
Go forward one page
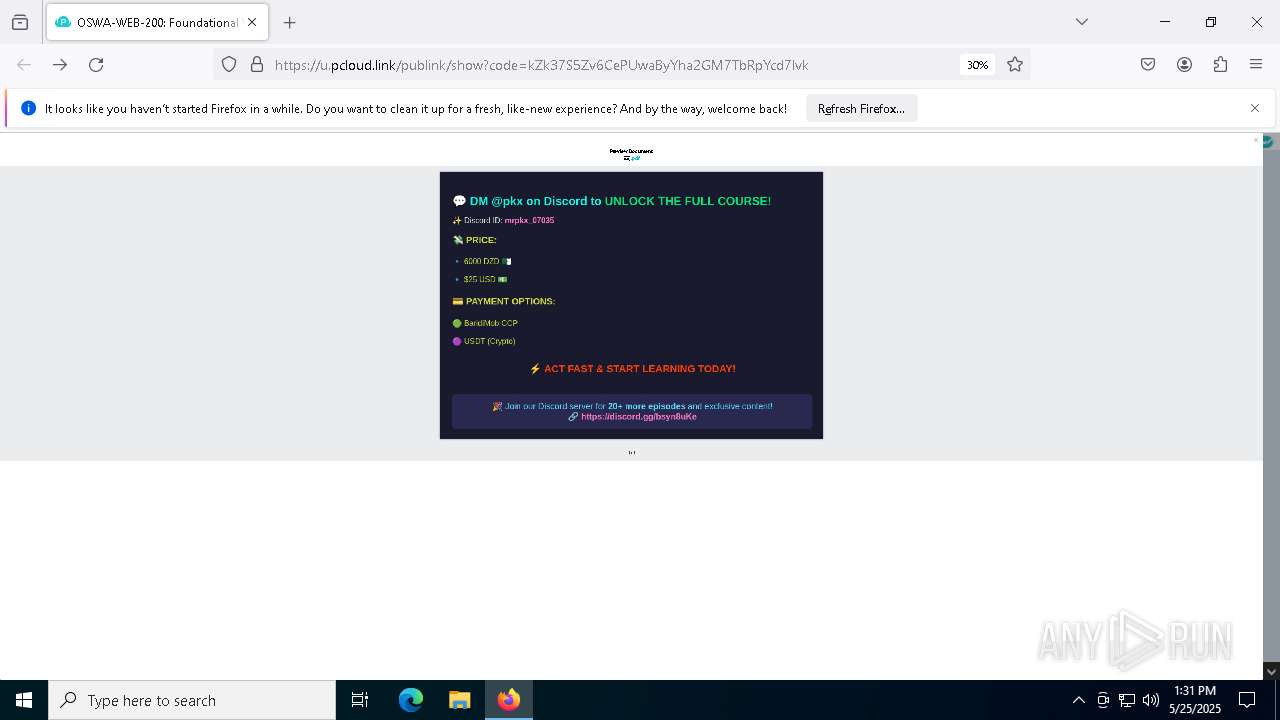(x=60, y=64)
